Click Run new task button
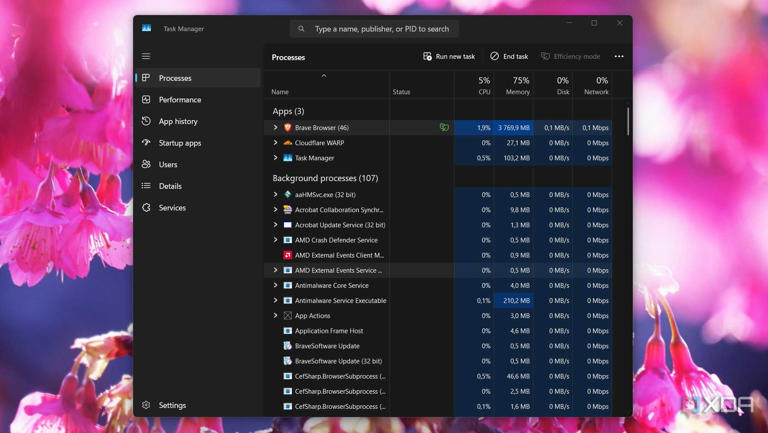Image resolution: width=768 pixels, height=433 pixels. click(449, 57)
